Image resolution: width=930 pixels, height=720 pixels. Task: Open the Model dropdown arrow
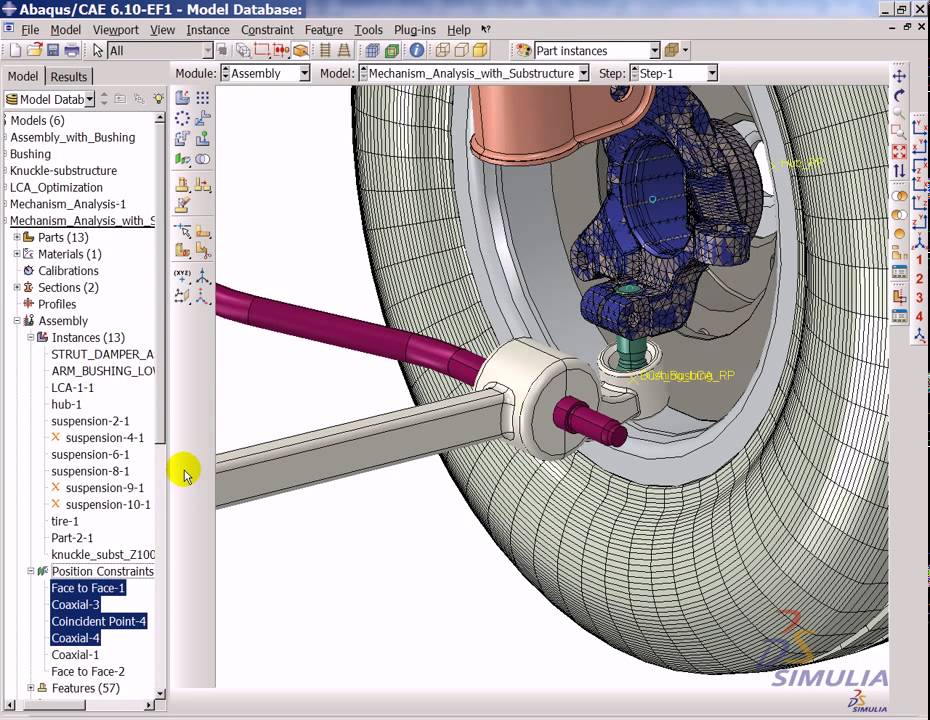pyautogui.click(x=584, y=74)
